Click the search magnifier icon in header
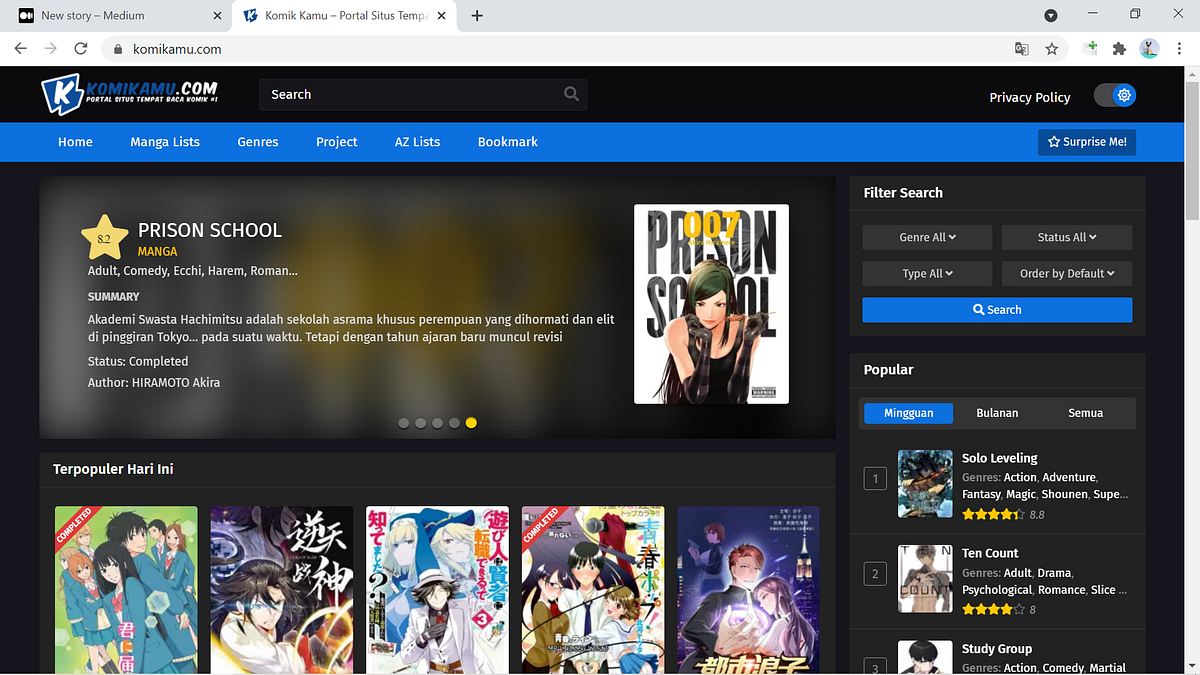This screenshot has width=1200, height=675. click(x=571, y=94)
